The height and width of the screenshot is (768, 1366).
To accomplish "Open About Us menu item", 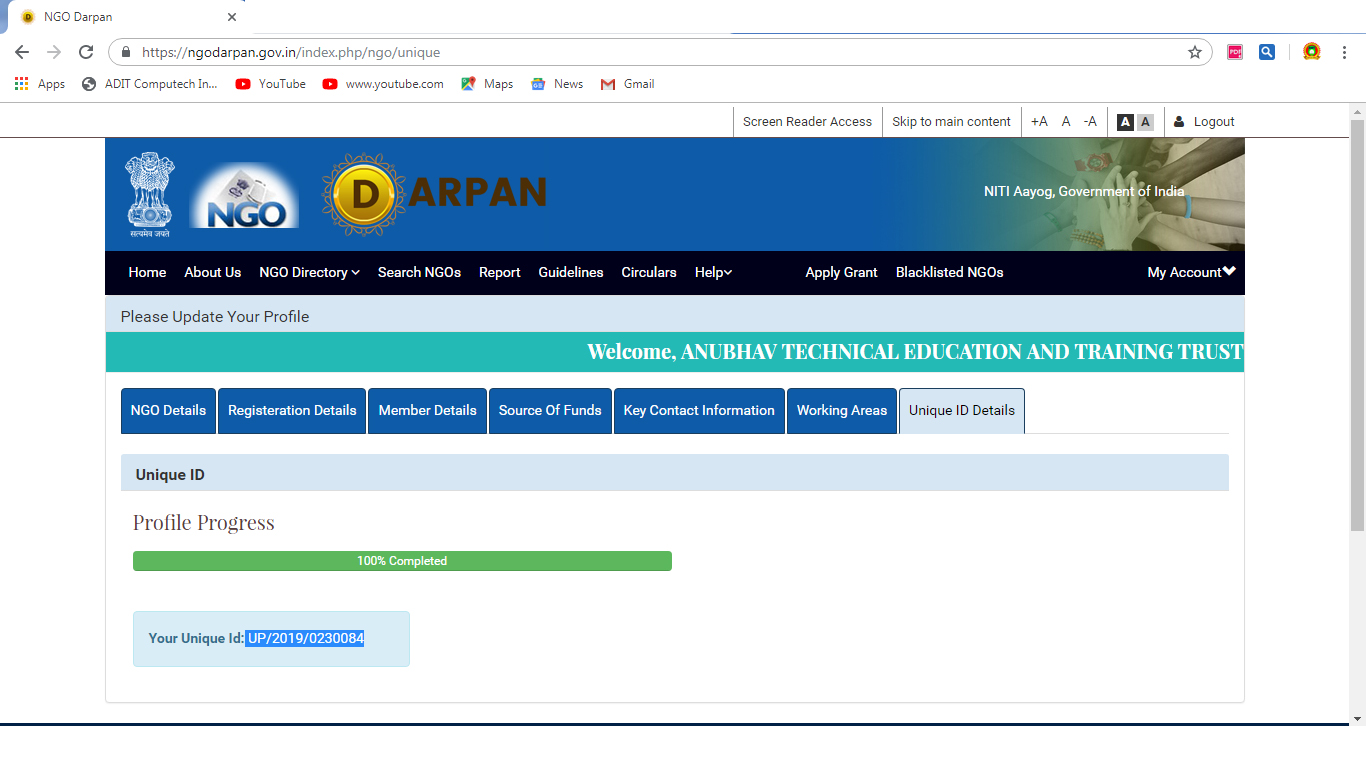I will click(x=213, y=272).
